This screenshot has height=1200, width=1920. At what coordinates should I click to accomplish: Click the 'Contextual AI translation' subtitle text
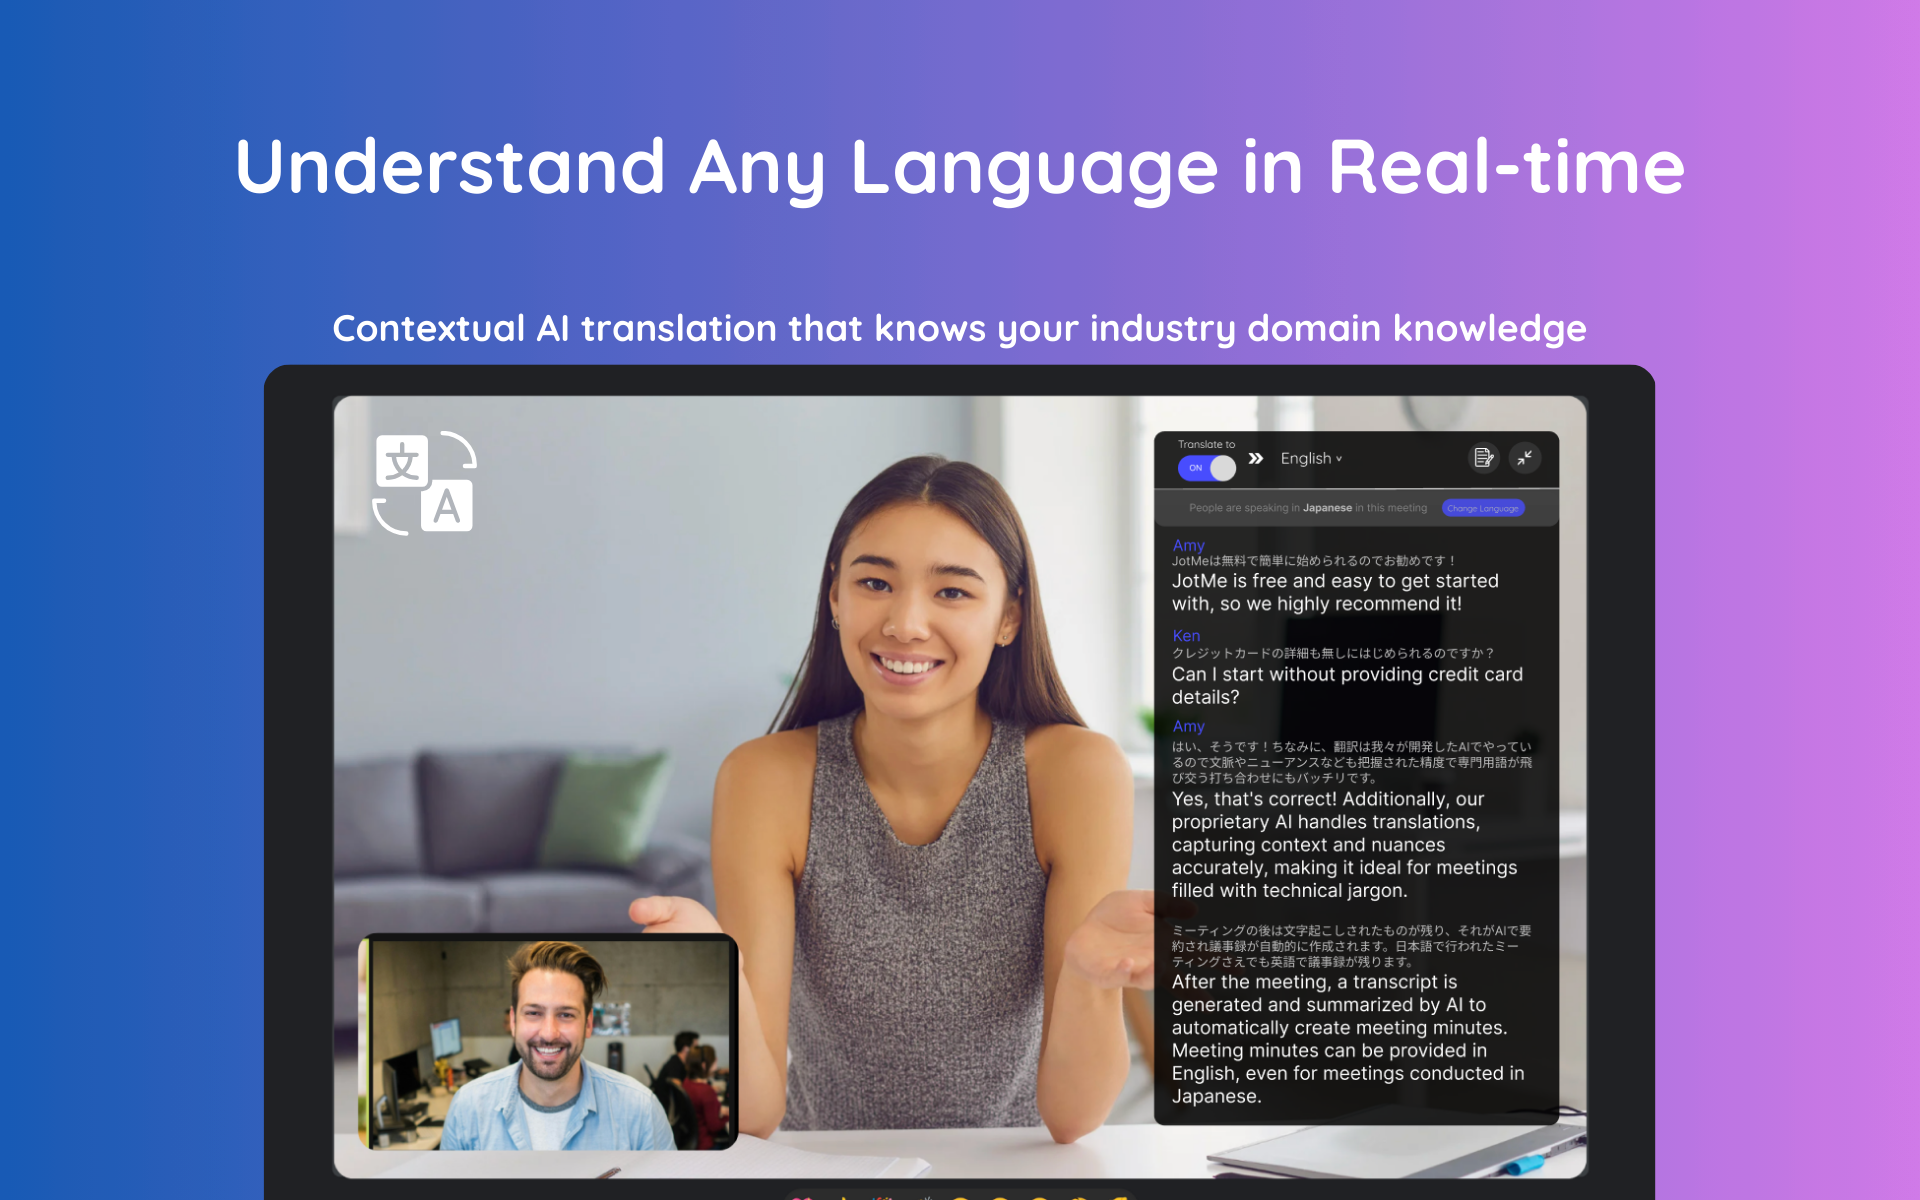pos(960,329)
